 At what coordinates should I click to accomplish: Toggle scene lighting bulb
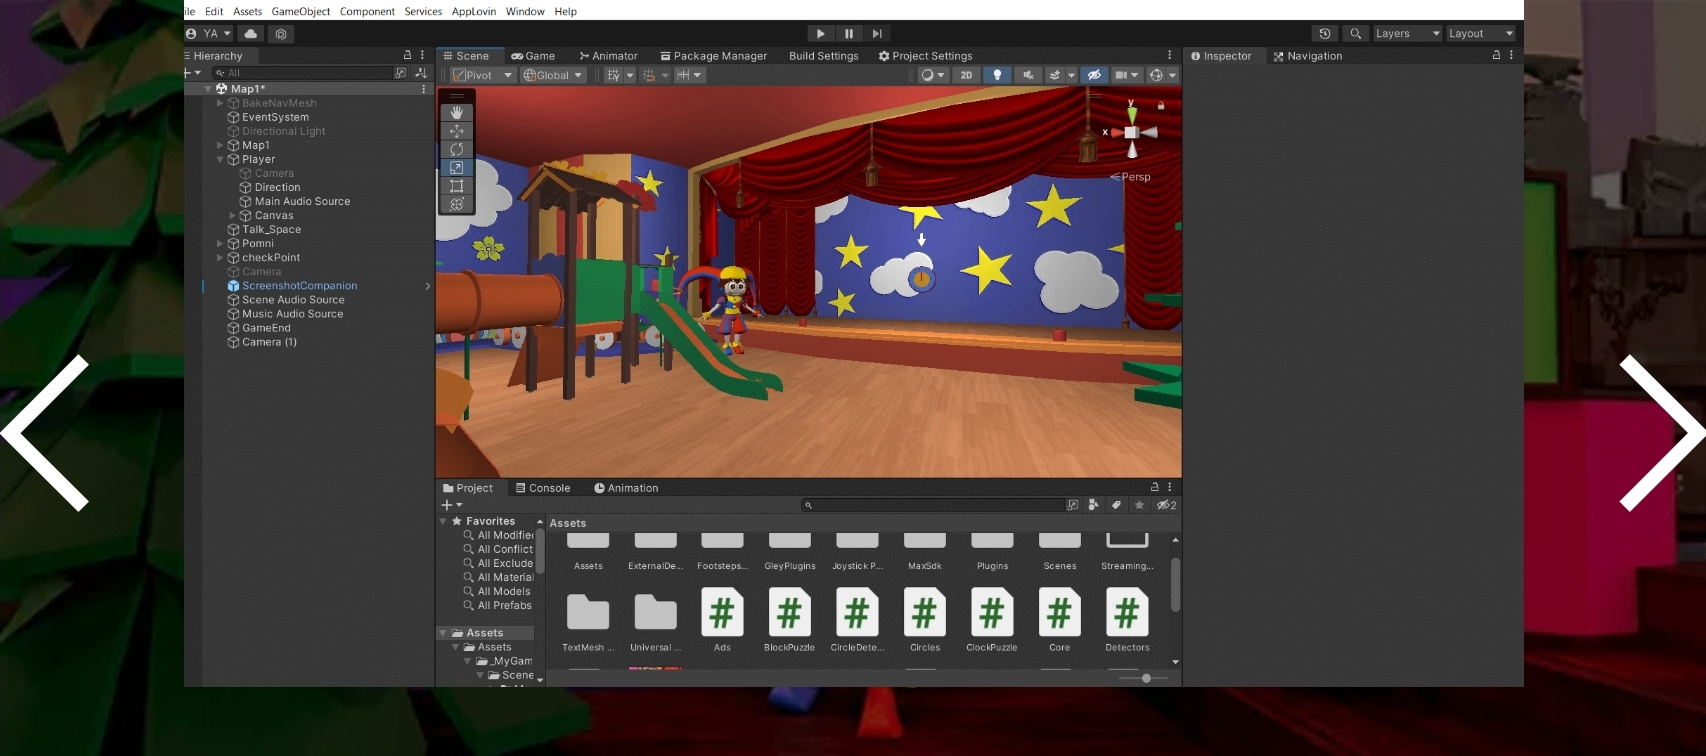[x=997, y=75]
